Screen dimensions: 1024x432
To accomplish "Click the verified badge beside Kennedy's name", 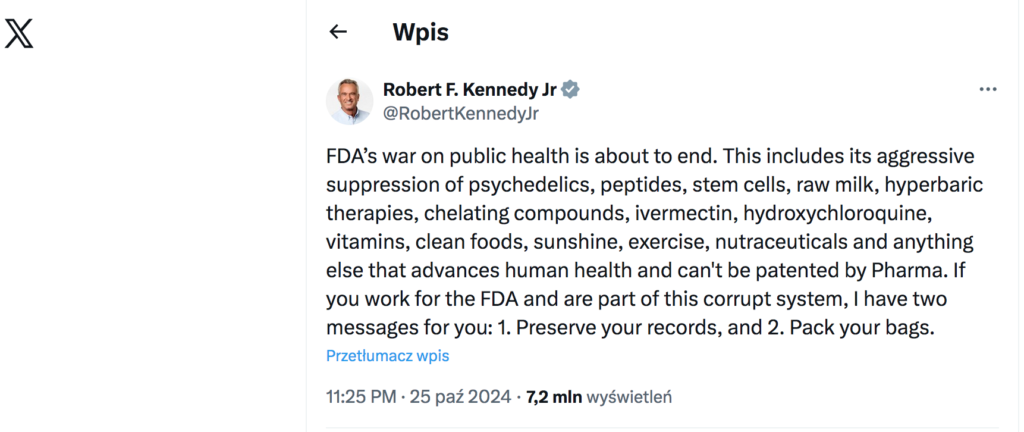I will [571, 90].
